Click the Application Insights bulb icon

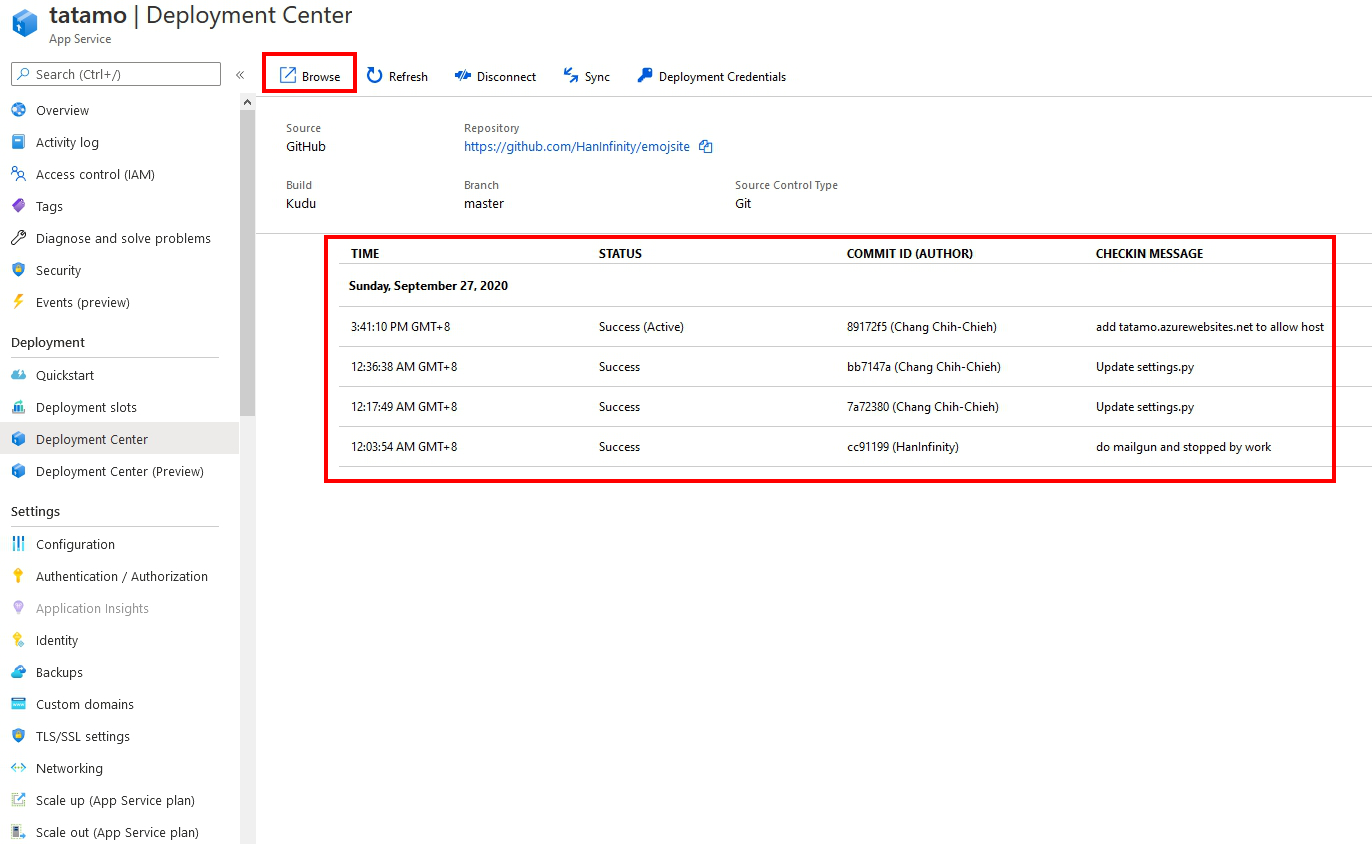(x=18, y=608)
